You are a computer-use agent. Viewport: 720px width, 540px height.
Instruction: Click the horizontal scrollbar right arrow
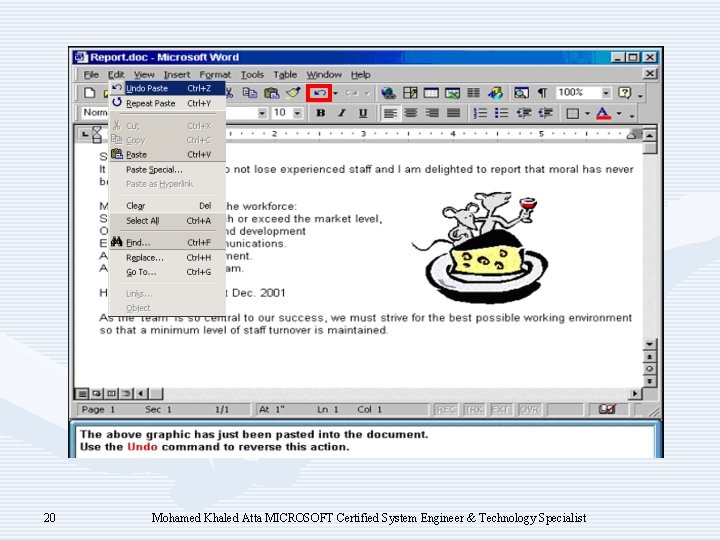[635, 394]
